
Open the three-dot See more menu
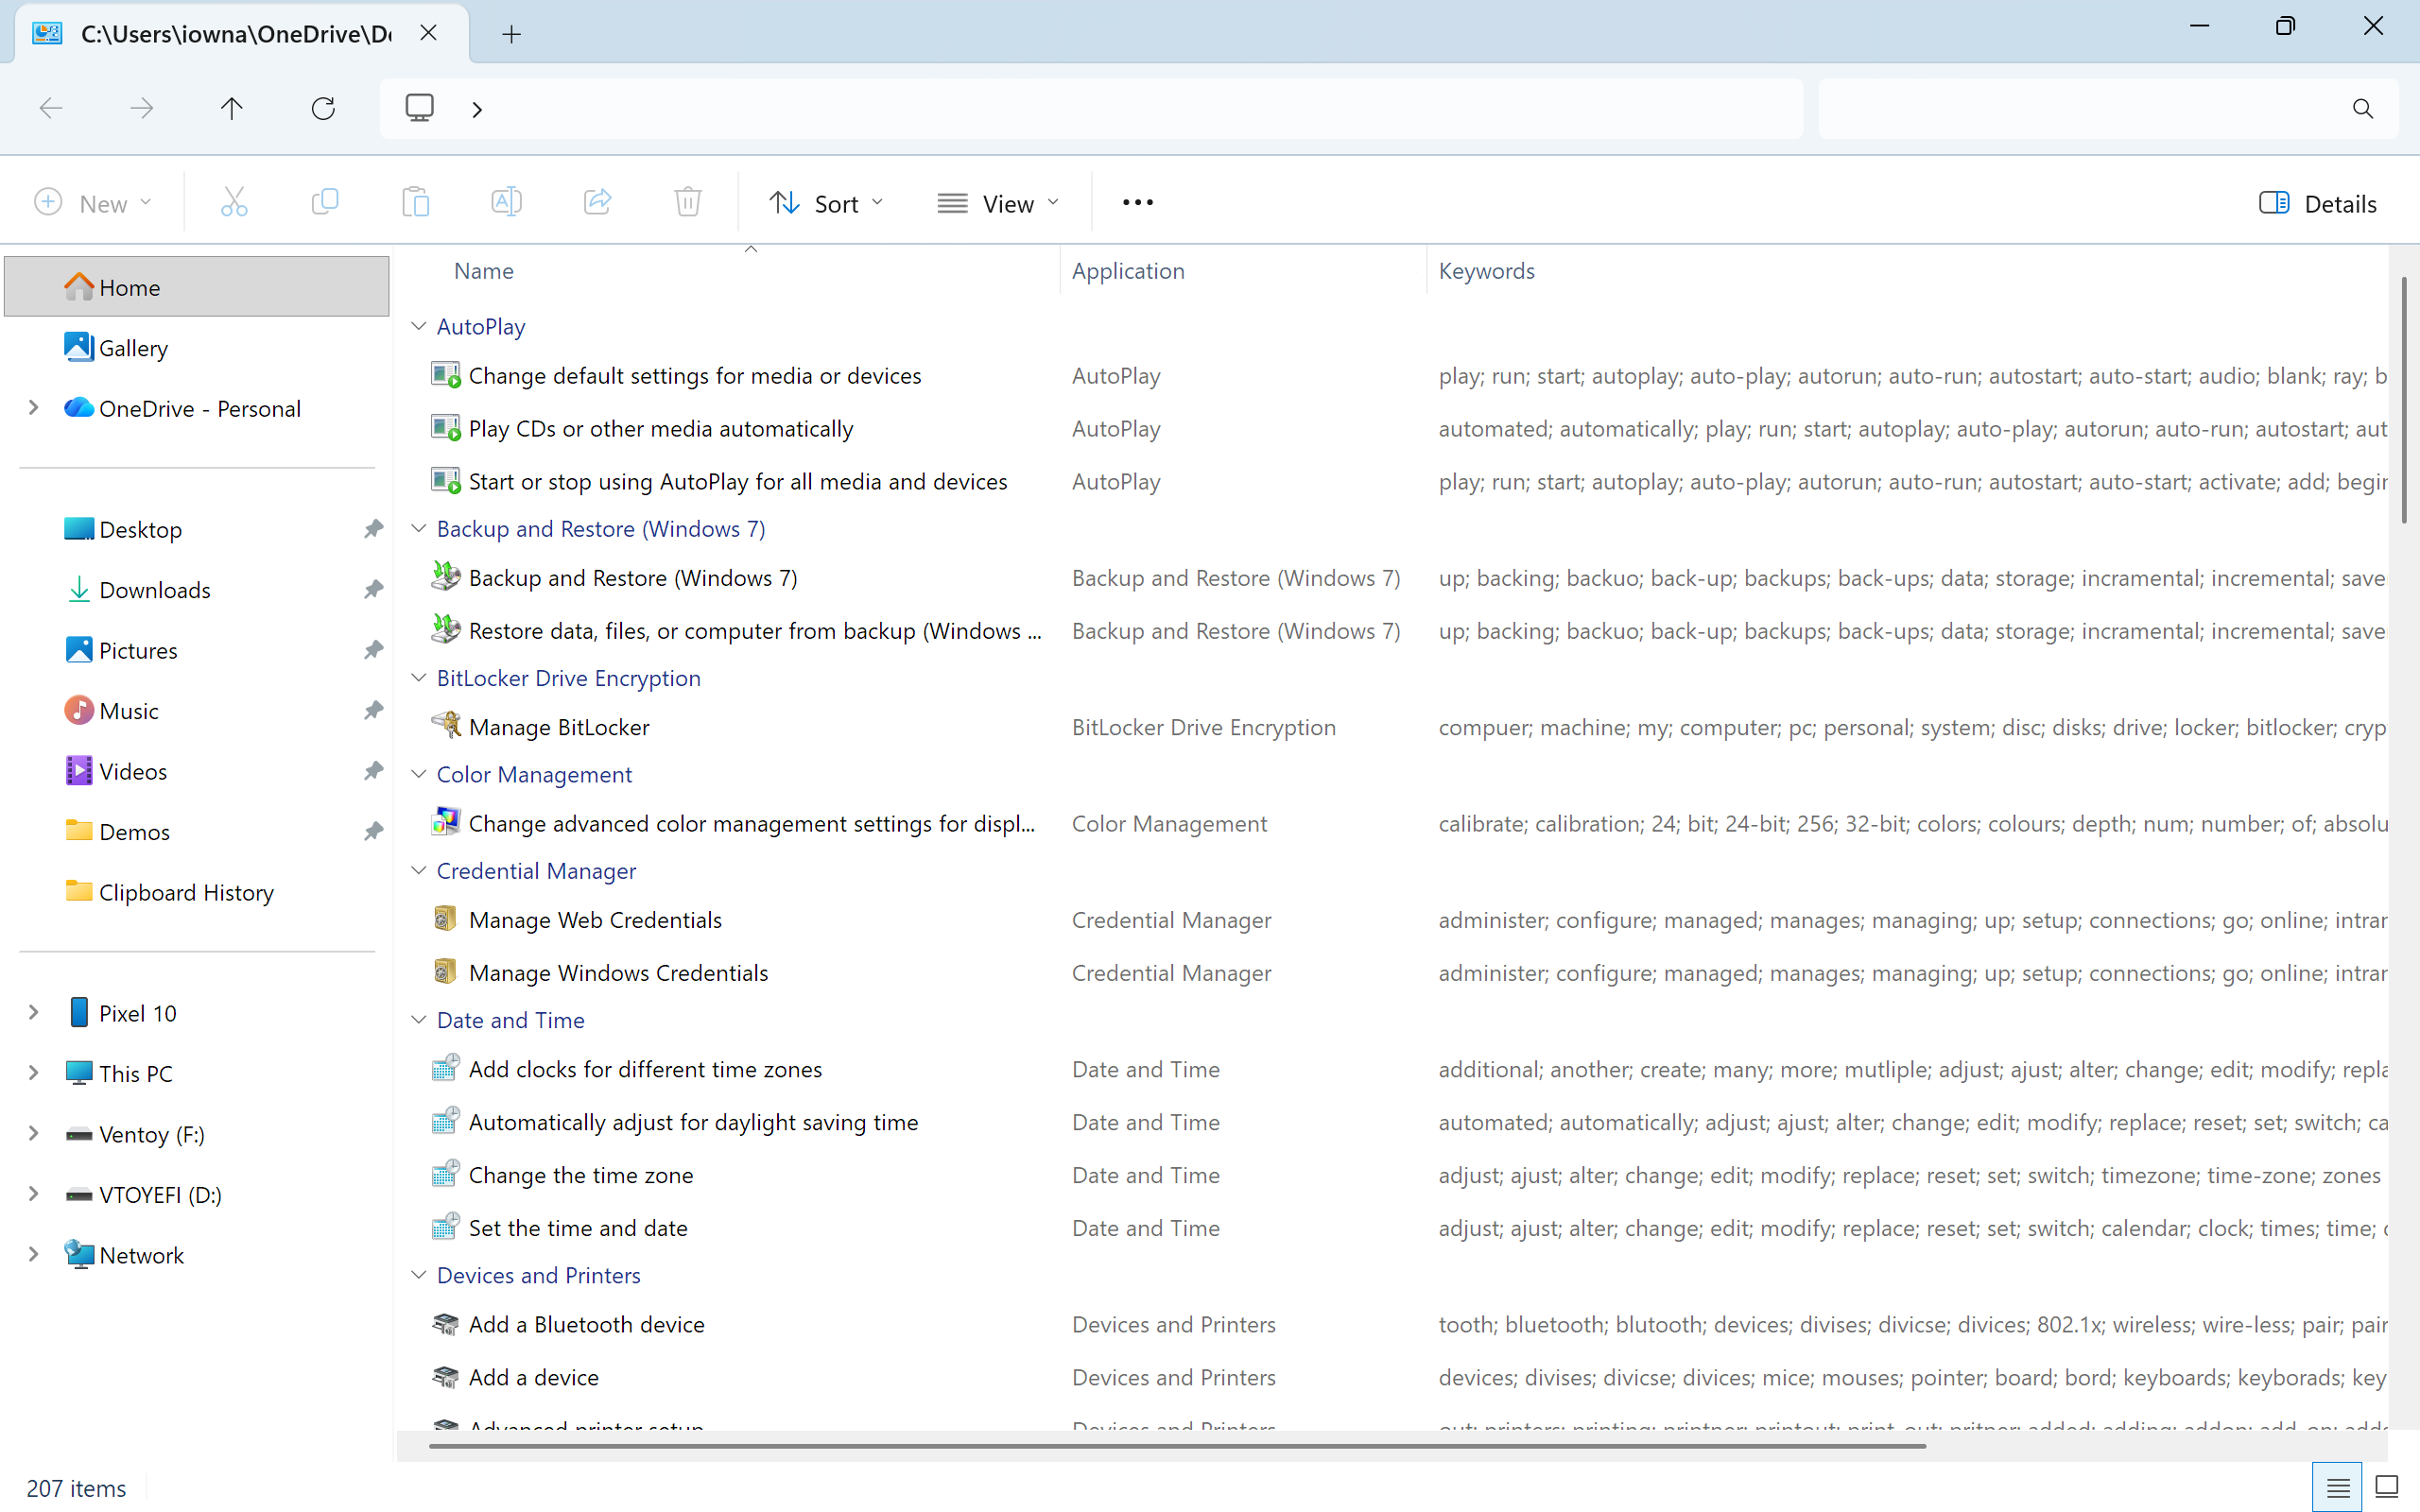1138,203
